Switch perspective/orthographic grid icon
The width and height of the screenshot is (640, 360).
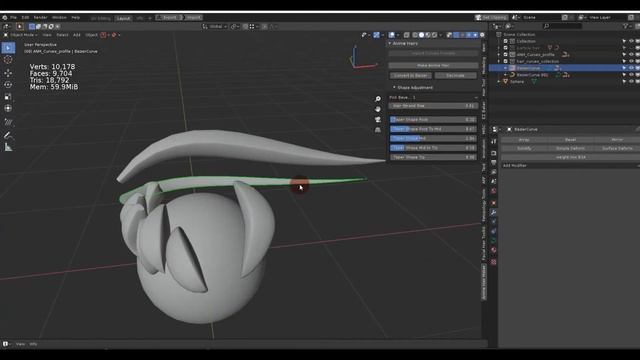coord(378,129)
